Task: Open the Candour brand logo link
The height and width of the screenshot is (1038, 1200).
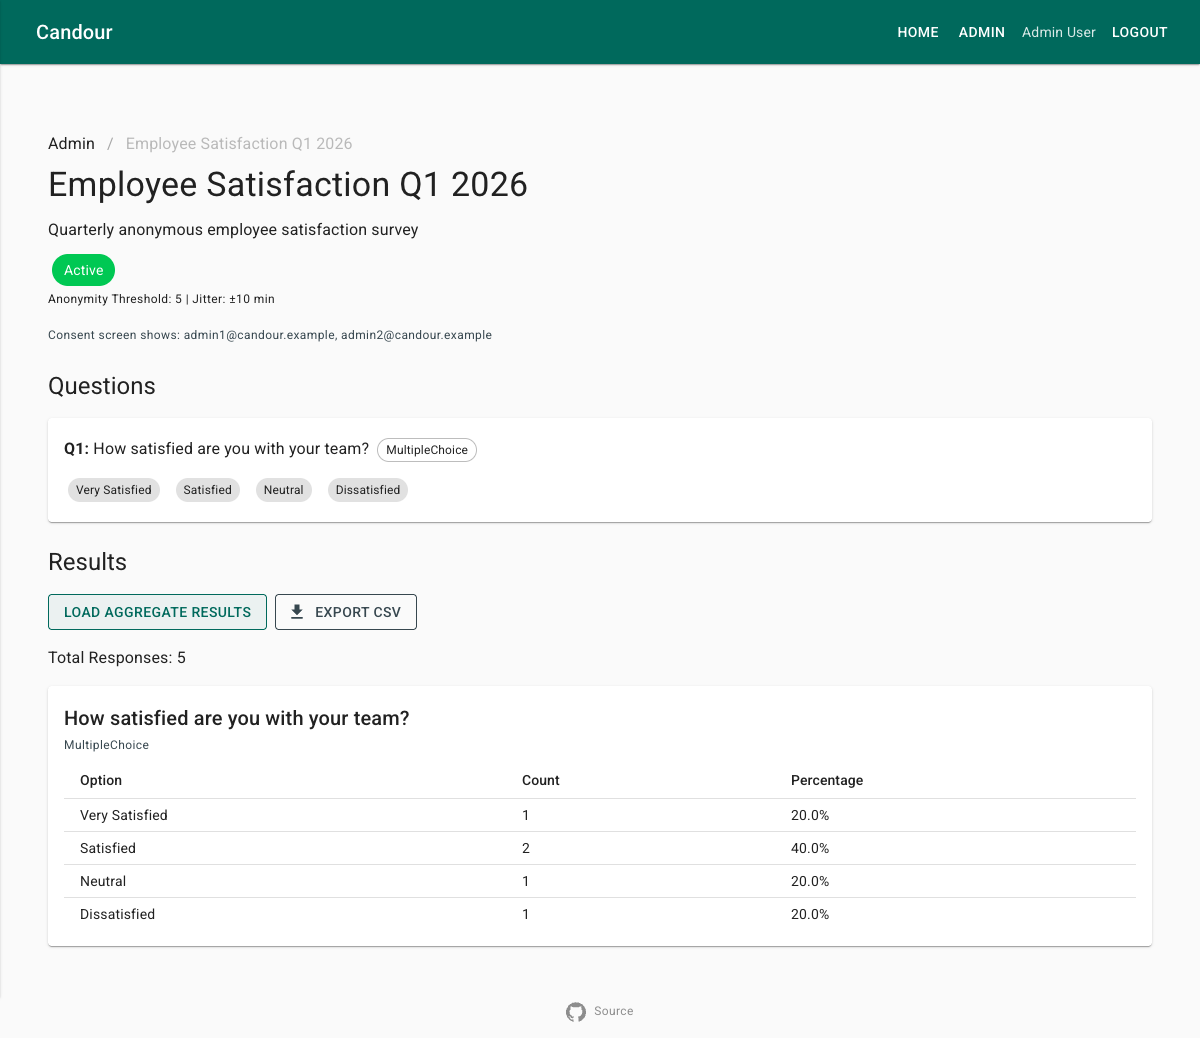Action: [x=74, y=32]
